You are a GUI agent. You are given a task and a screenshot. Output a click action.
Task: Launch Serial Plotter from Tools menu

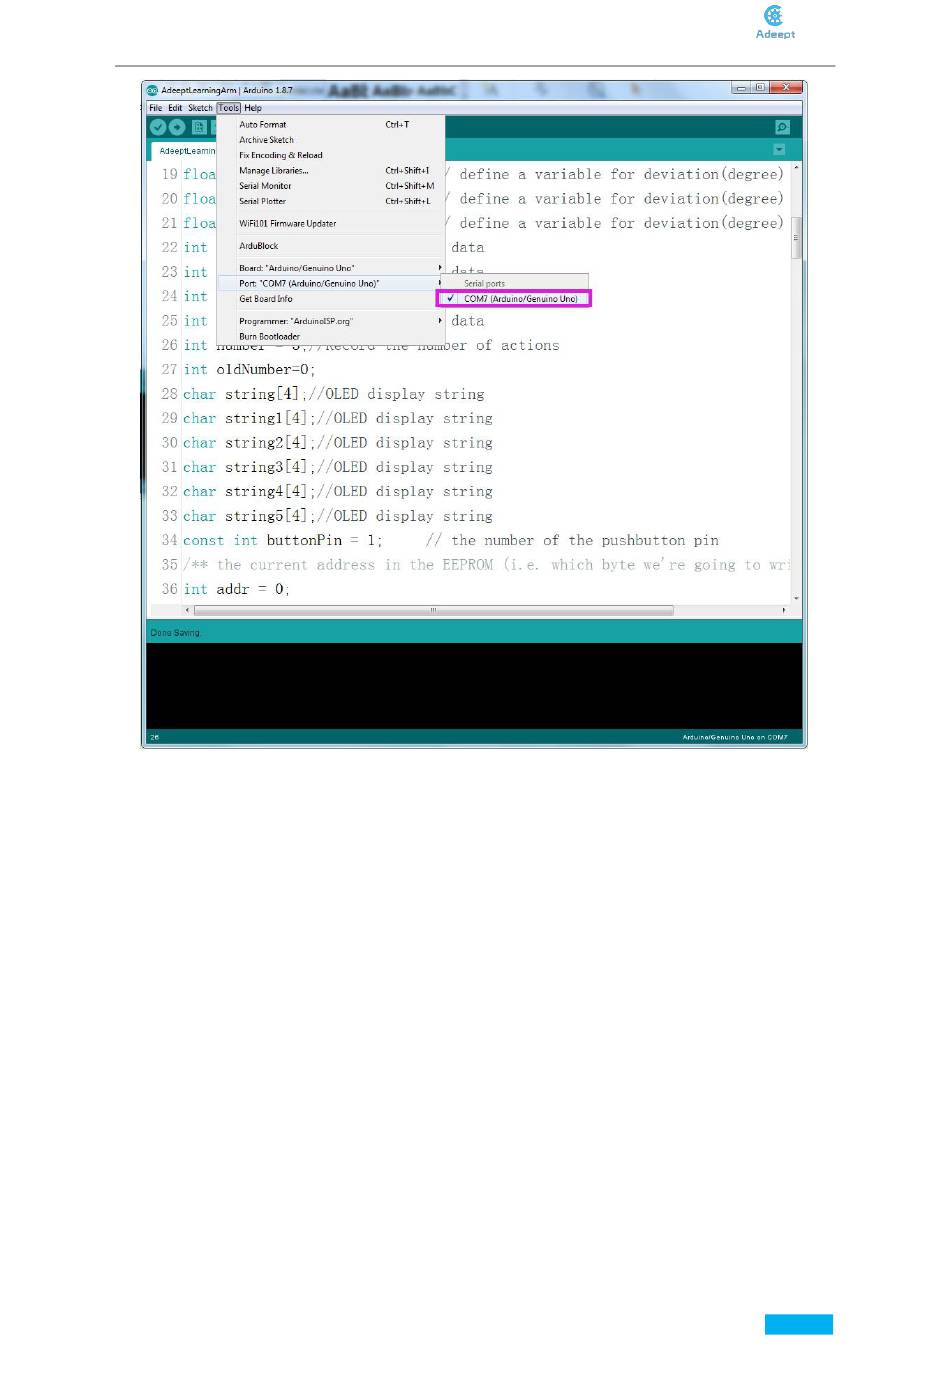tap(331, 201)
